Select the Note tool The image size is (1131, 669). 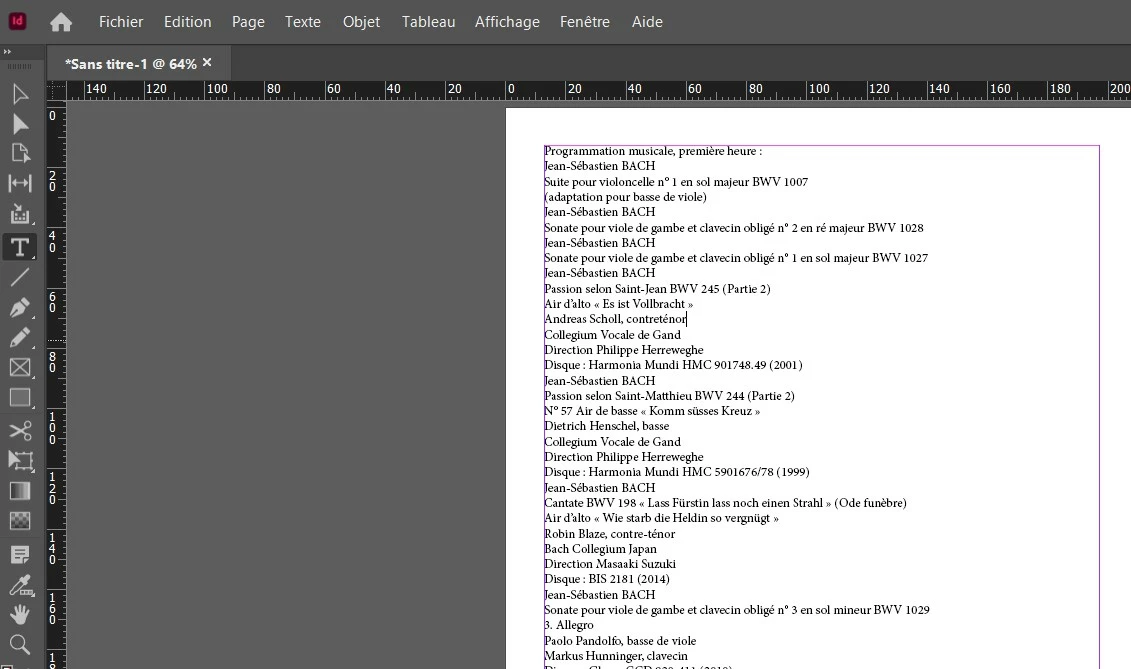[20, 555]
